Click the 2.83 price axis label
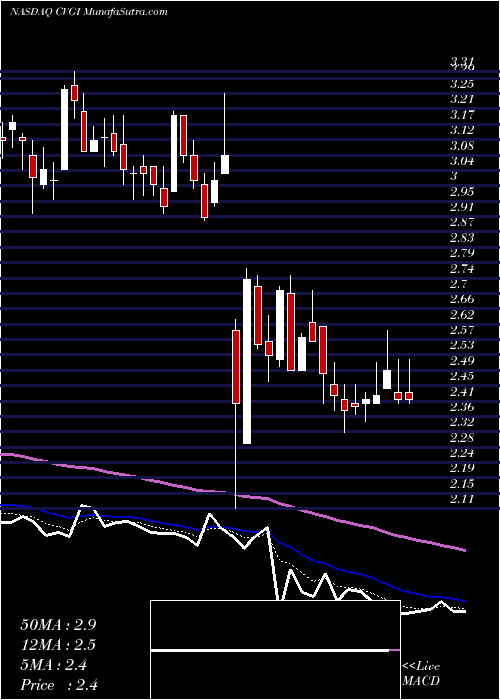500x700 pixels. (x=462, y=238)
